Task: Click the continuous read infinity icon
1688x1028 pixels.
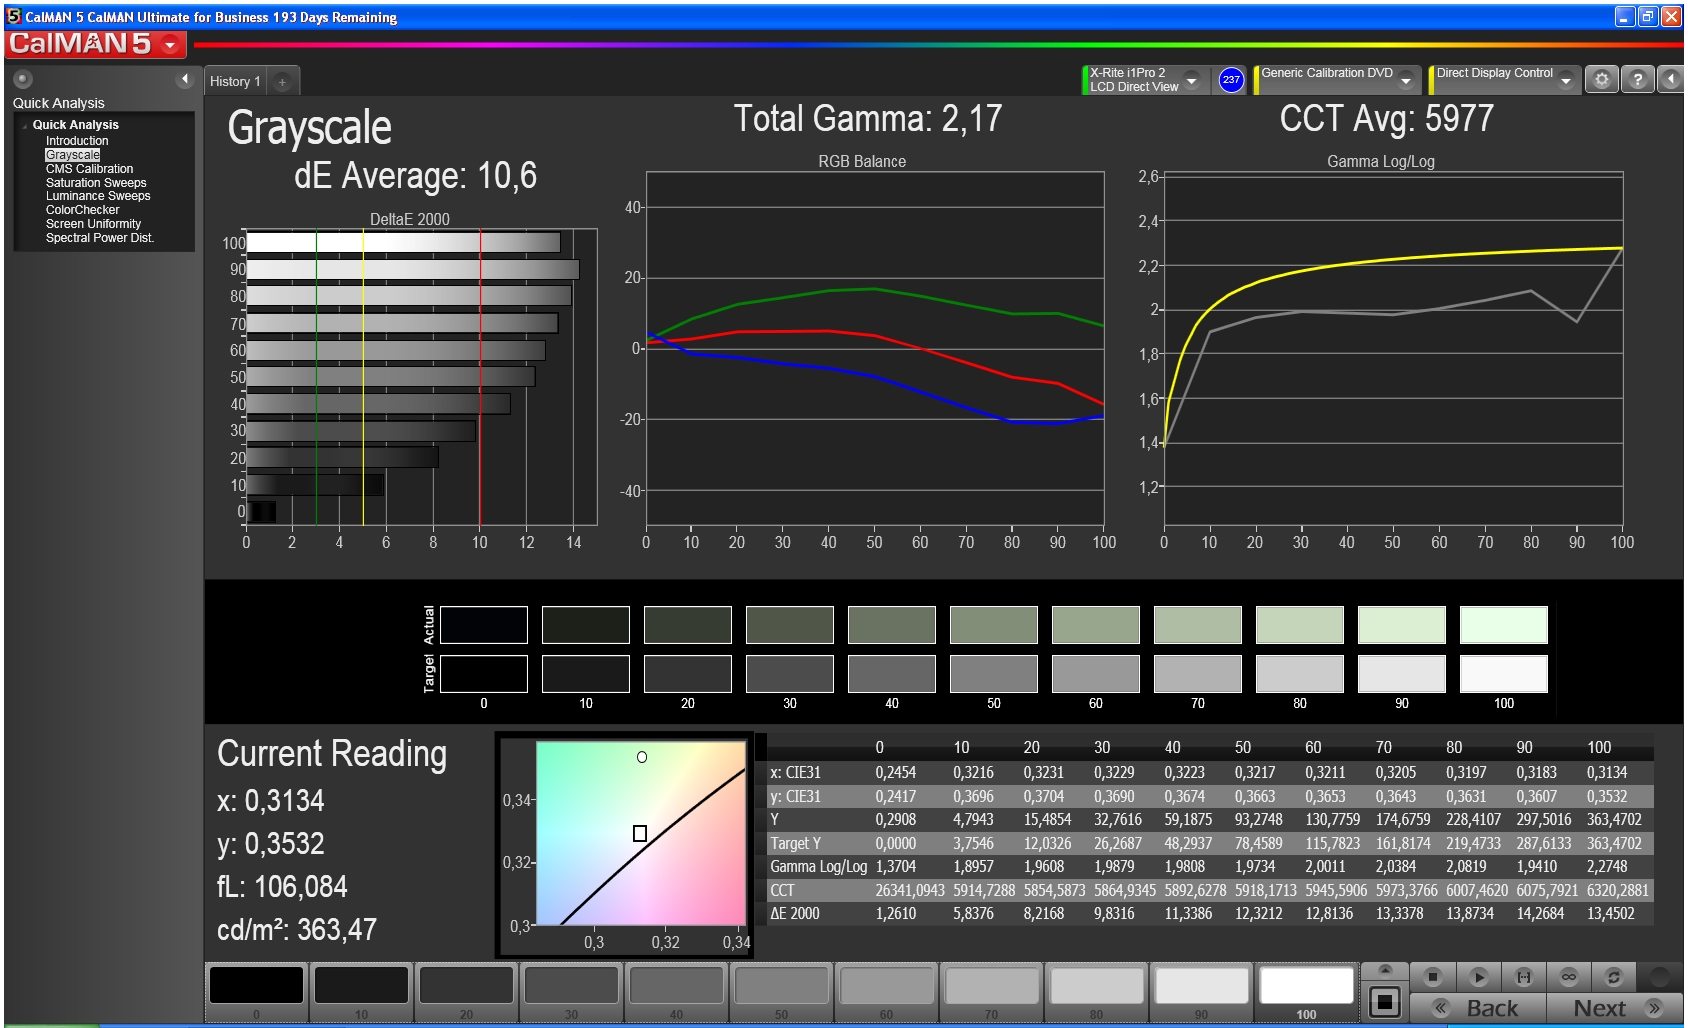Action: point(1569,977)
